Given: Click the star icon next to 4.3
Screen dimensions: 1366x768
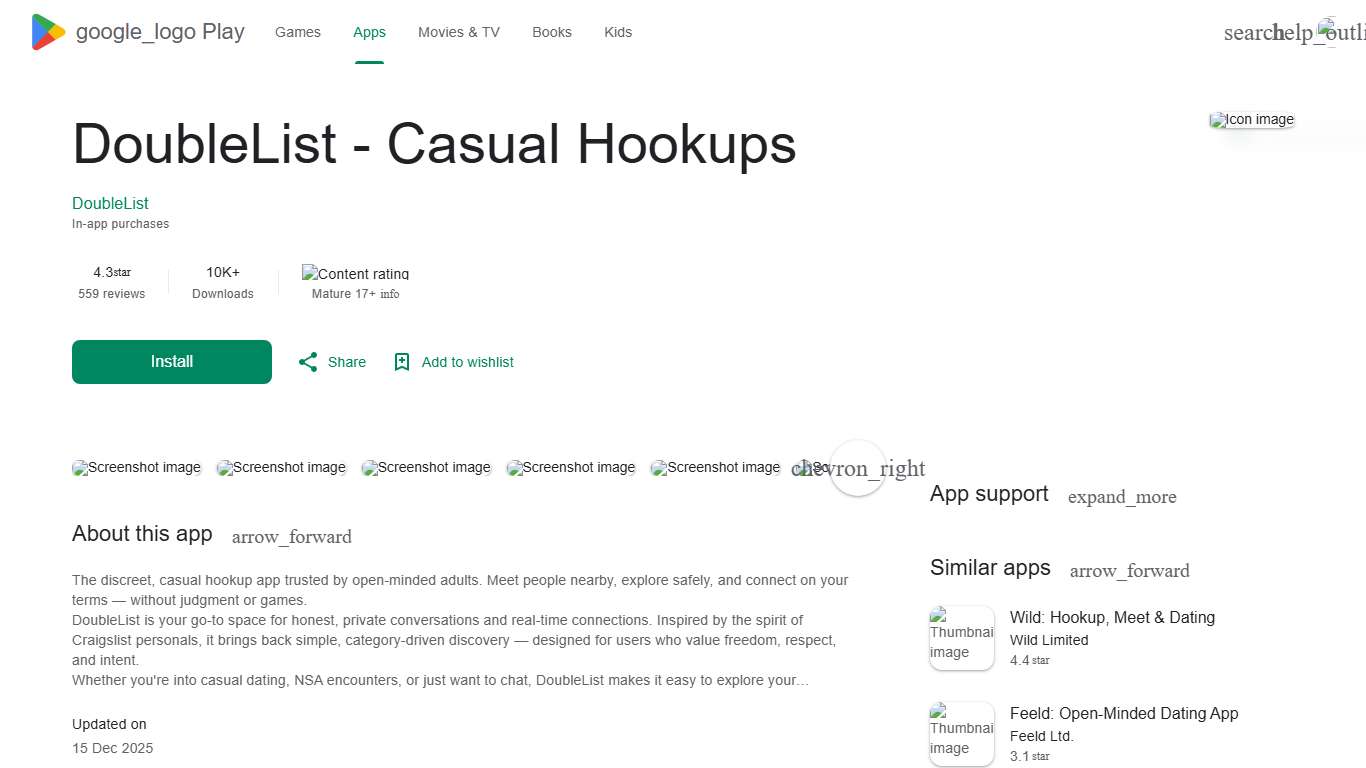Looking at the screenshot, I should (x=122, y=271).
